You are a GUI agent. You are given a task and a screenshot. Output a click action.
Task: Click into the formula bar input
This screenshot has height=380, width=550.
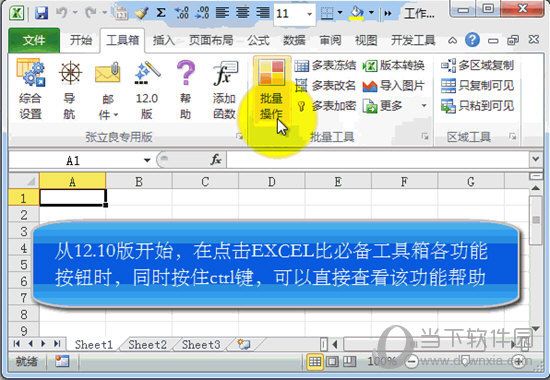[378, 160]
